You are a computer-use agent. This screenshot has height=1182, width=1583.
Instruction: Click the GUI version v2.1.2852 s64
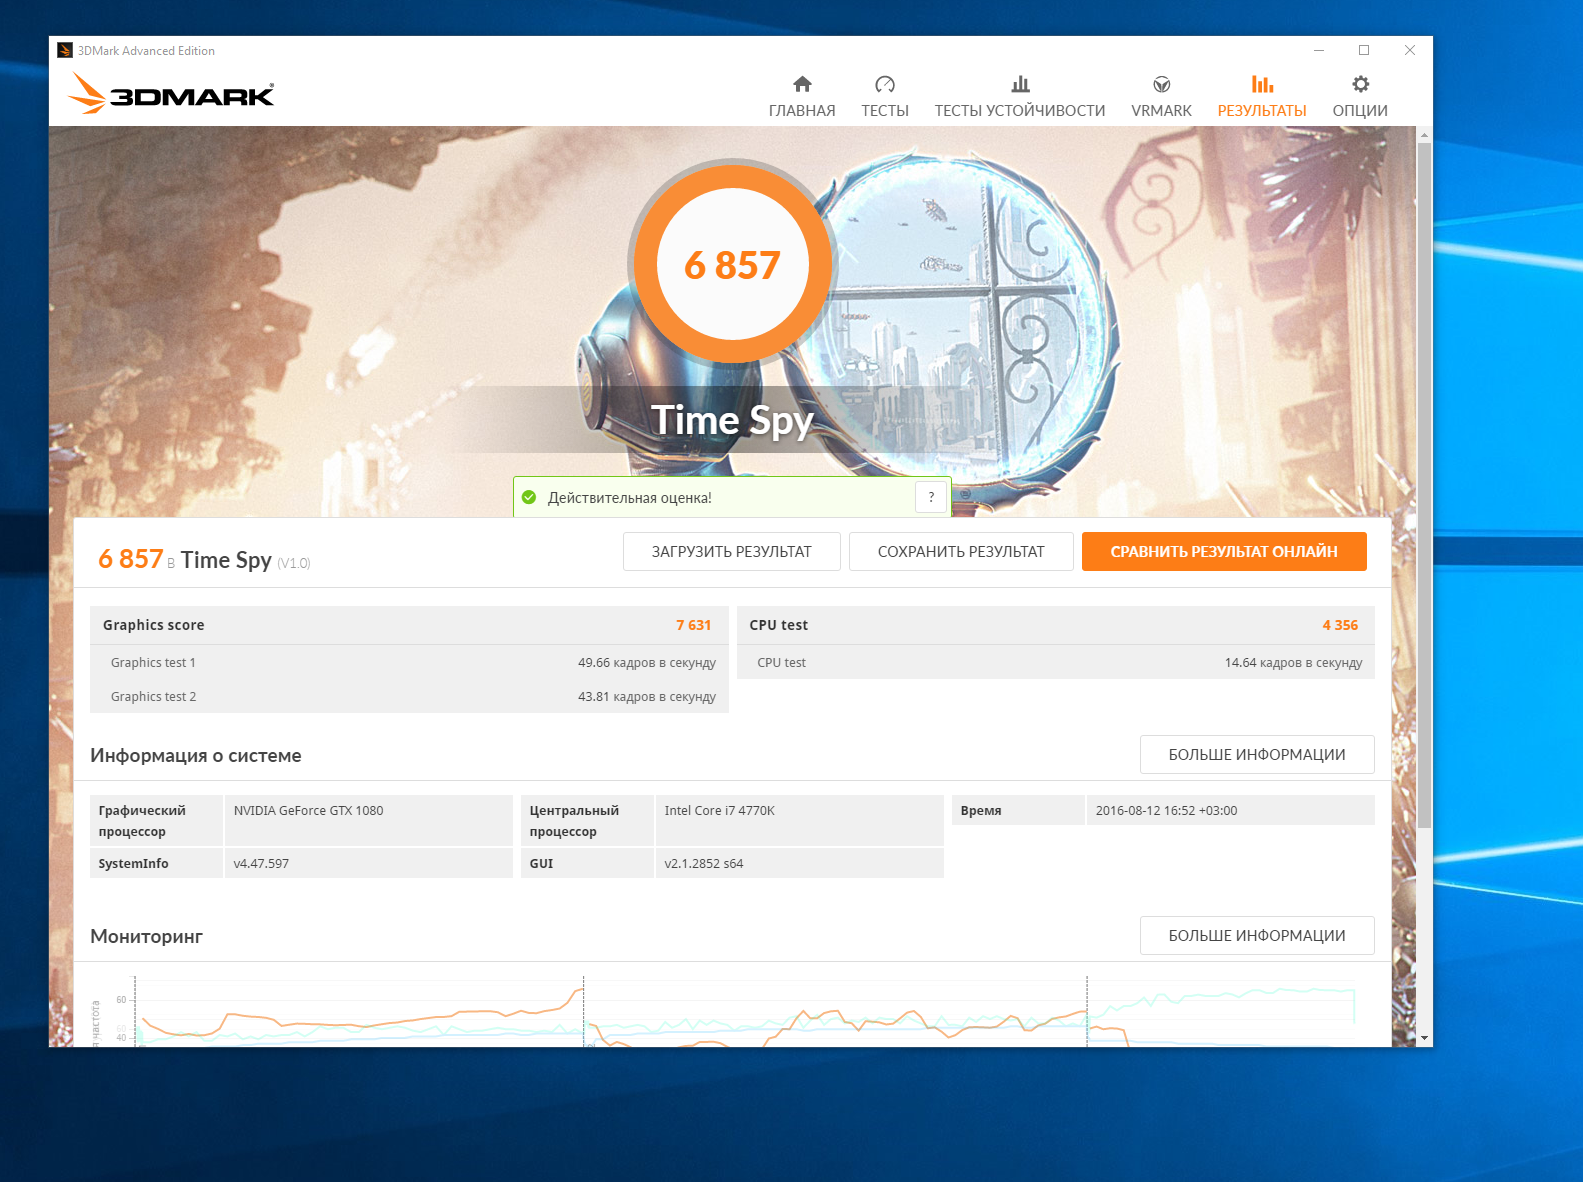(704, 863)
